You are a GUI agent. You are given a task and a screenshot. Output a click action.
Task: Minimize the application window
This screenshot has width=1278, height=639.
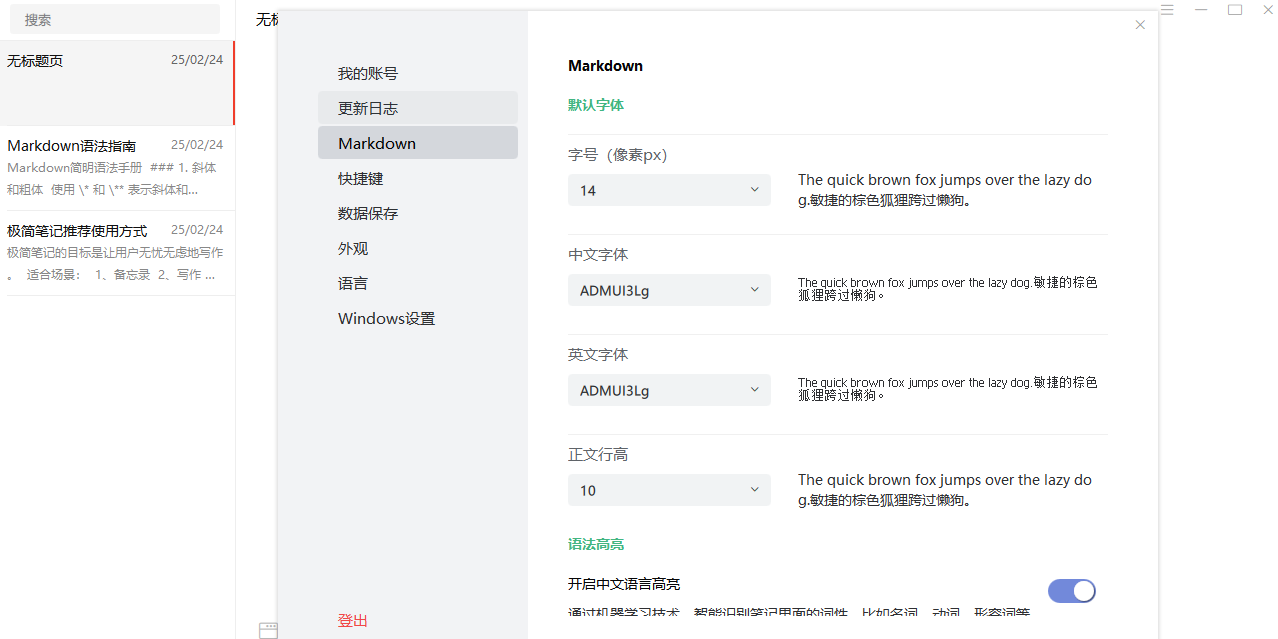point(1201,10)
